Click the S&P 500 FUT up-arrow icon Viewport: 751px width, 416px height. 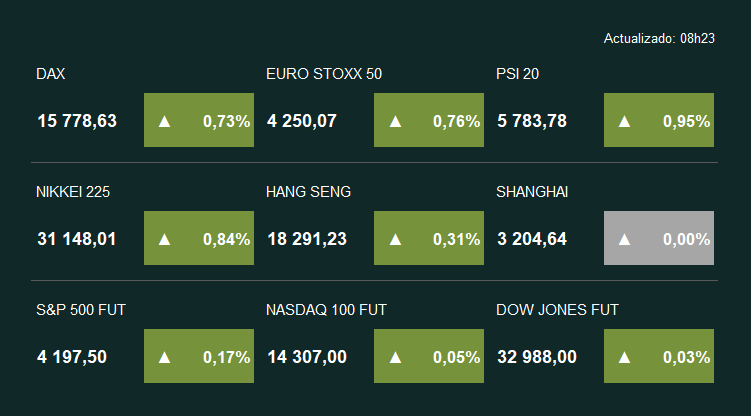164,357
